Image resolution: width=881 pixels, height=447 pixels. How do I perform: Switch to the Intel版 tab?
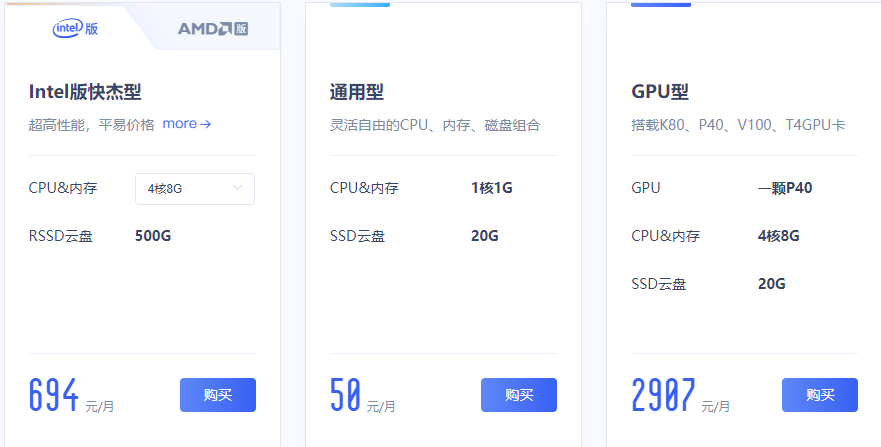[75, 28]
